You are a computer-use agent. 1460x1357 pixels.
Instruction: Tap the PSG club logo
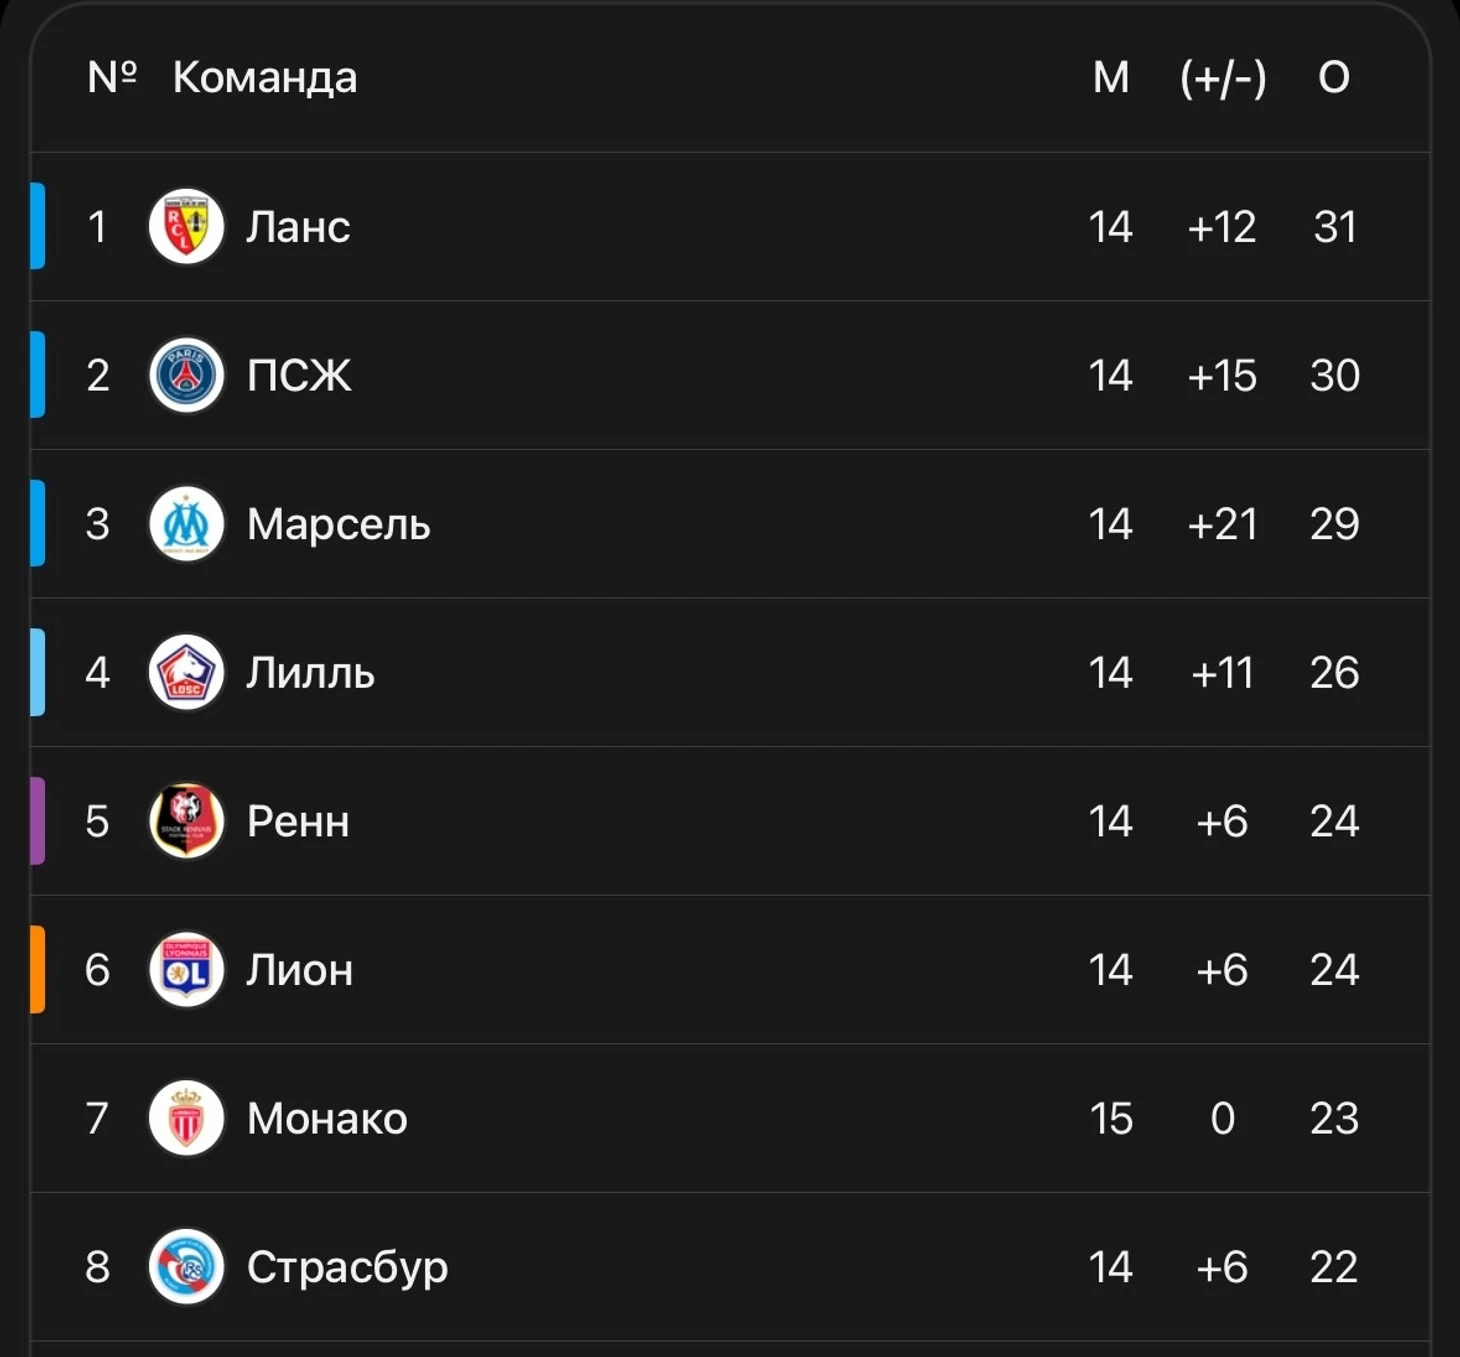(x=186, y=375)
